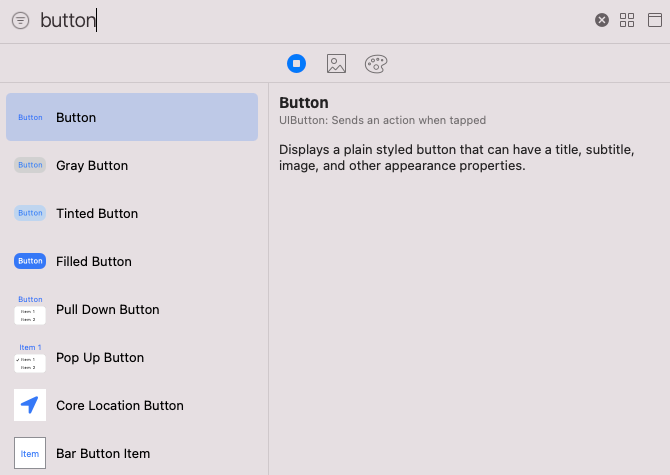
Task: Choose the Pop Up Button entry
Action: pos(132,357)
